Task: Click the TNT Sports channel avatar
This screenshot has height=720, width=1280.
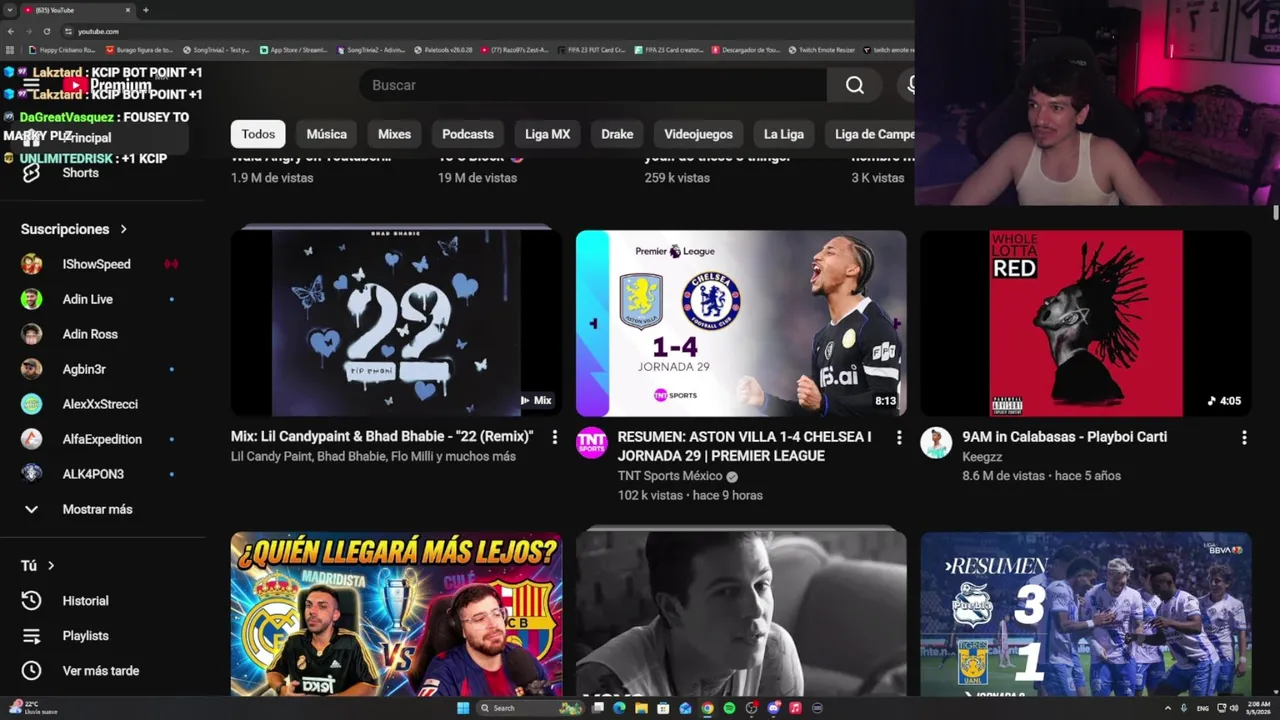Action: pyautogui.click(x=591, y=443)
